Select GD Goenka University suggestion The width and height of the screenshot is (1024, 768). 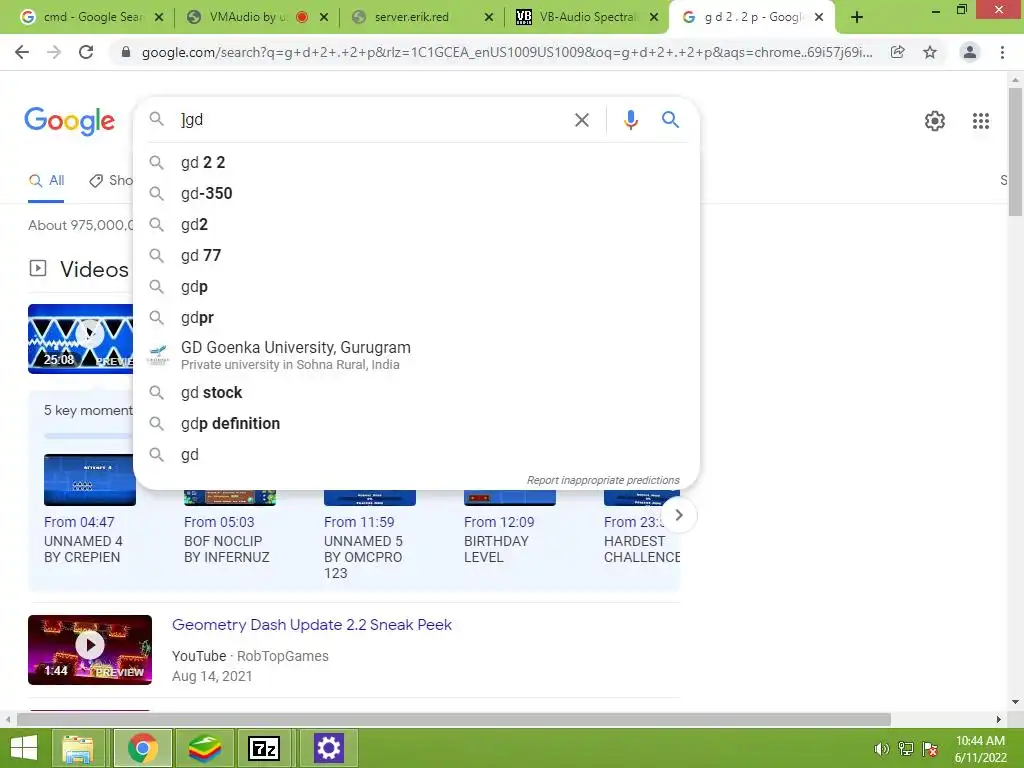click(416, 355)
